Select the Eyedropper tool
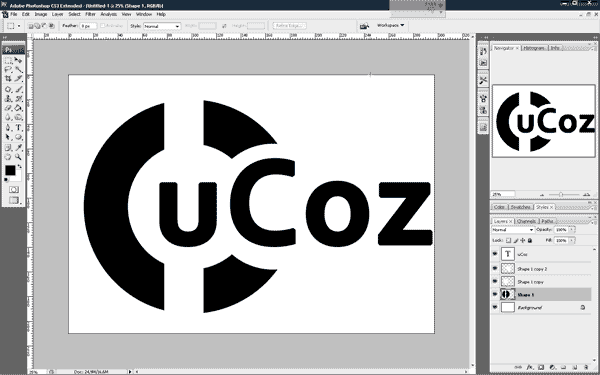Screen dimensions: 600x375 tap(18, 147)
